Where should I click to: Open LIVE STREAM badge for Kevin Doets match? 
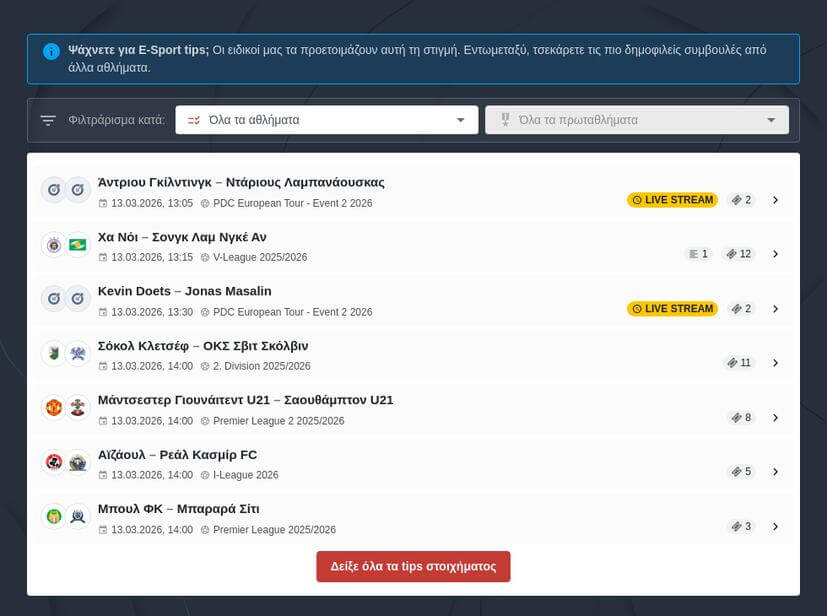pyautogui.click(x=672, y=309)
